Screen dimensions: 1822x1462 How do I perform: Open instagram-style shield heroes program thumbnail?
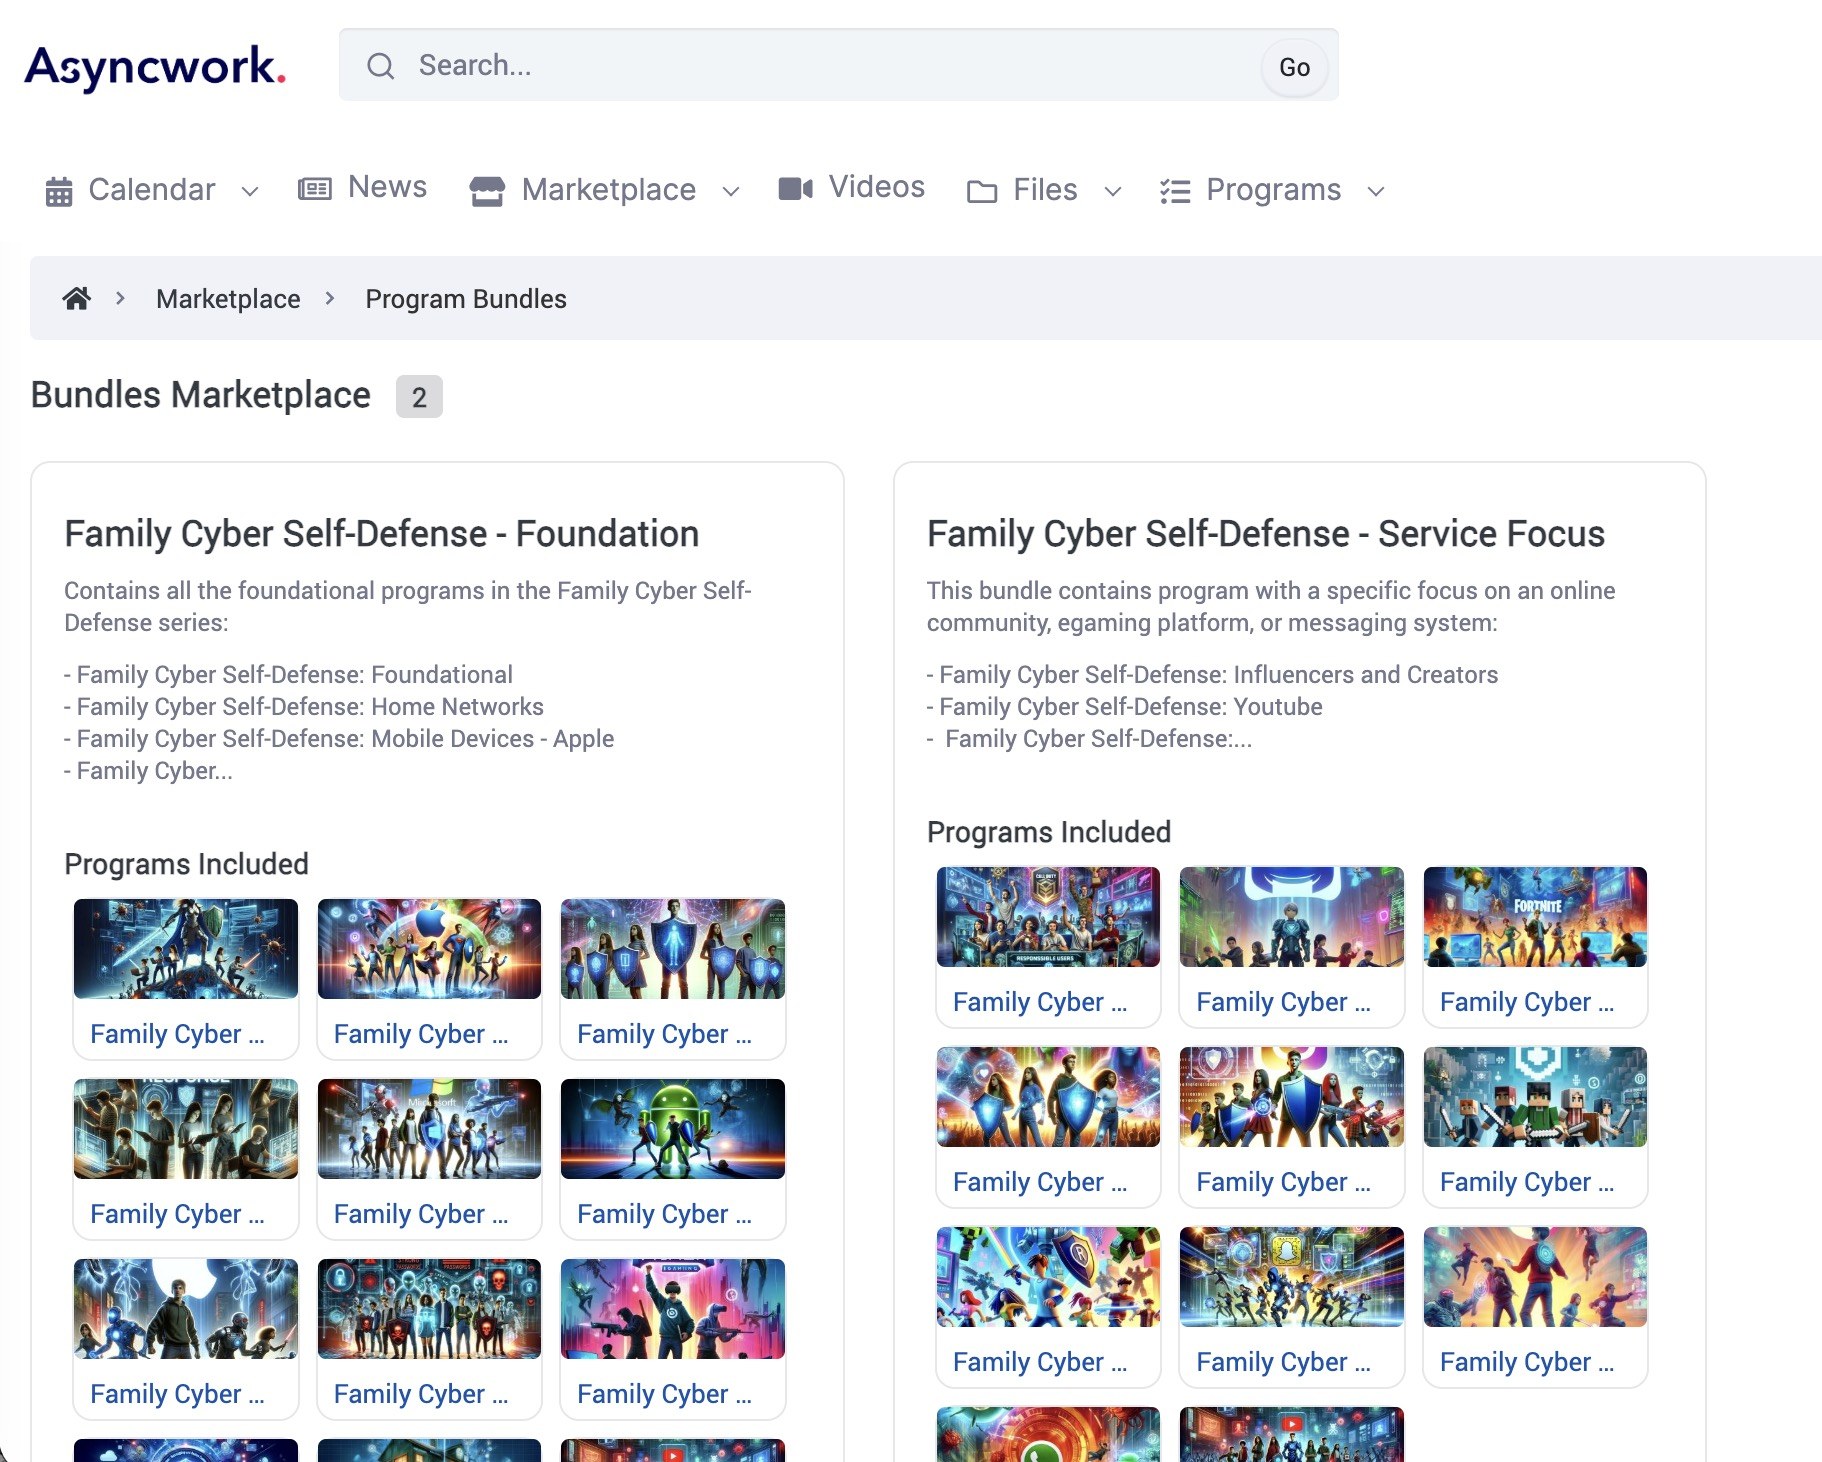click(x=1291, y=1096)
